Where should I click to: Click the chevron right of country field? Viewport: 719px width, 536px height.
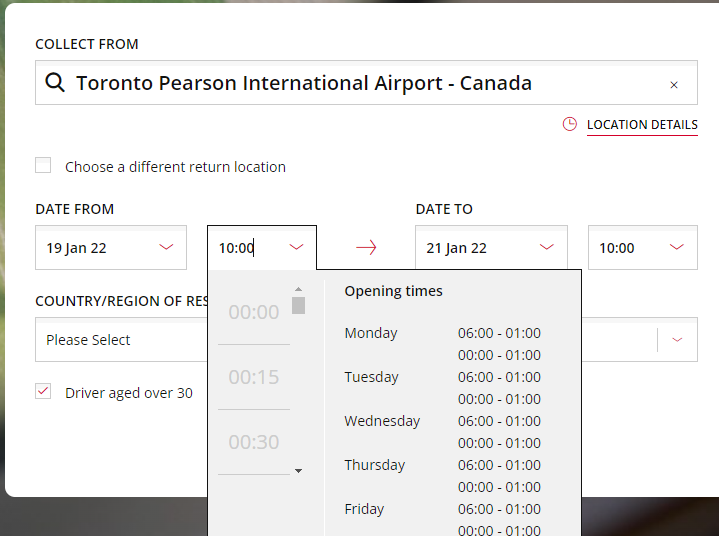pyautogui.click(x=678, y=340)
